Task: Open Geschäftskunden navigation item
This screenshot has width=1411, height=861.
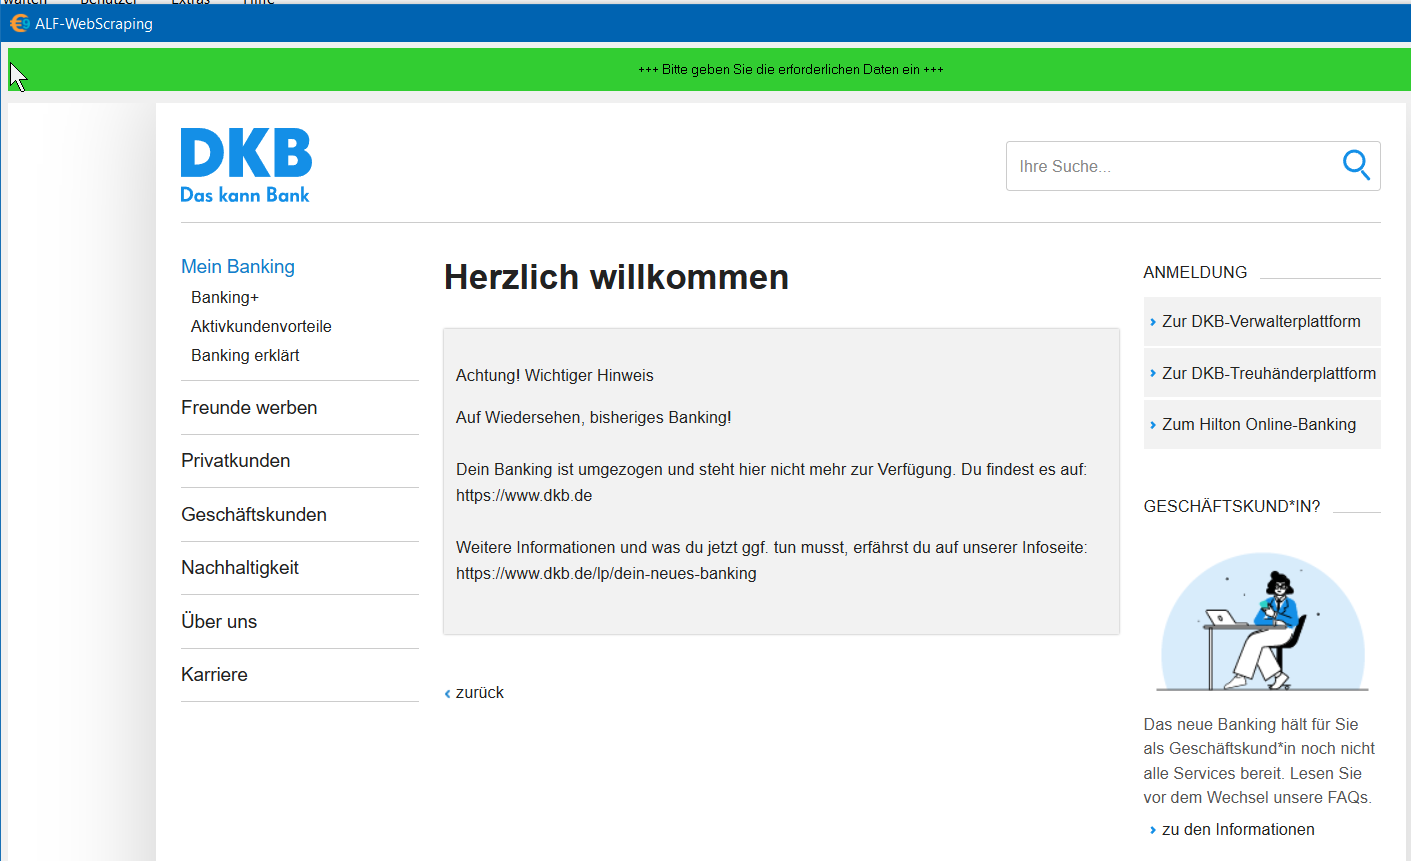Action: tap(254, 514)
